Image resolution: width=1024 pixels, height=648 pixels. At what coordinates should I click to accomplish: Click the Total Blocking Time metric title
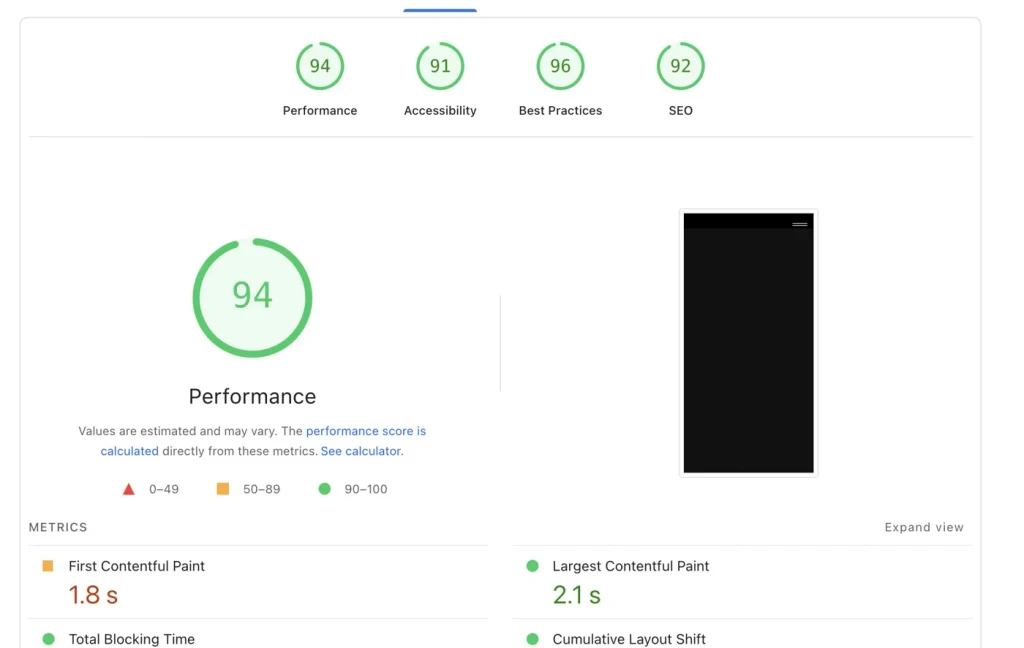tap(132, 640)
